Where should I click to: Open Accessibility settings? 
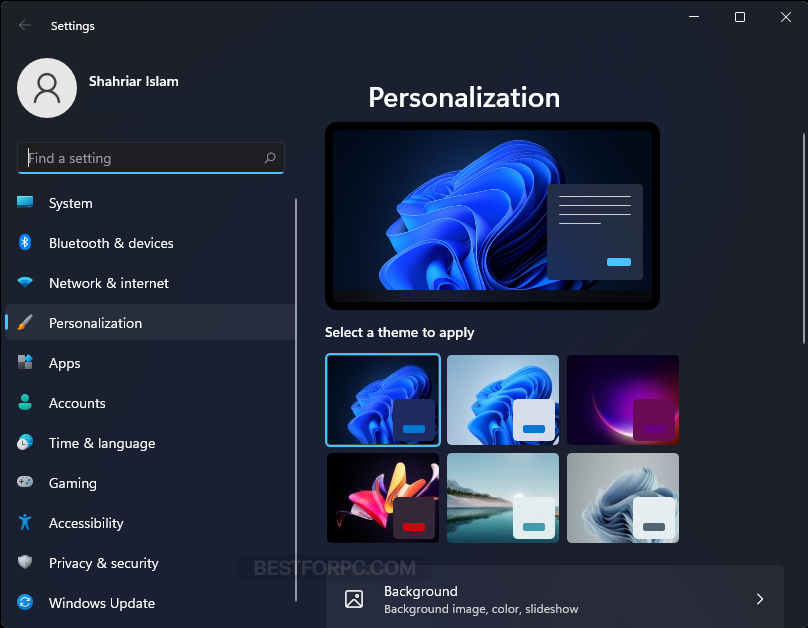click(x=150, y=523)
